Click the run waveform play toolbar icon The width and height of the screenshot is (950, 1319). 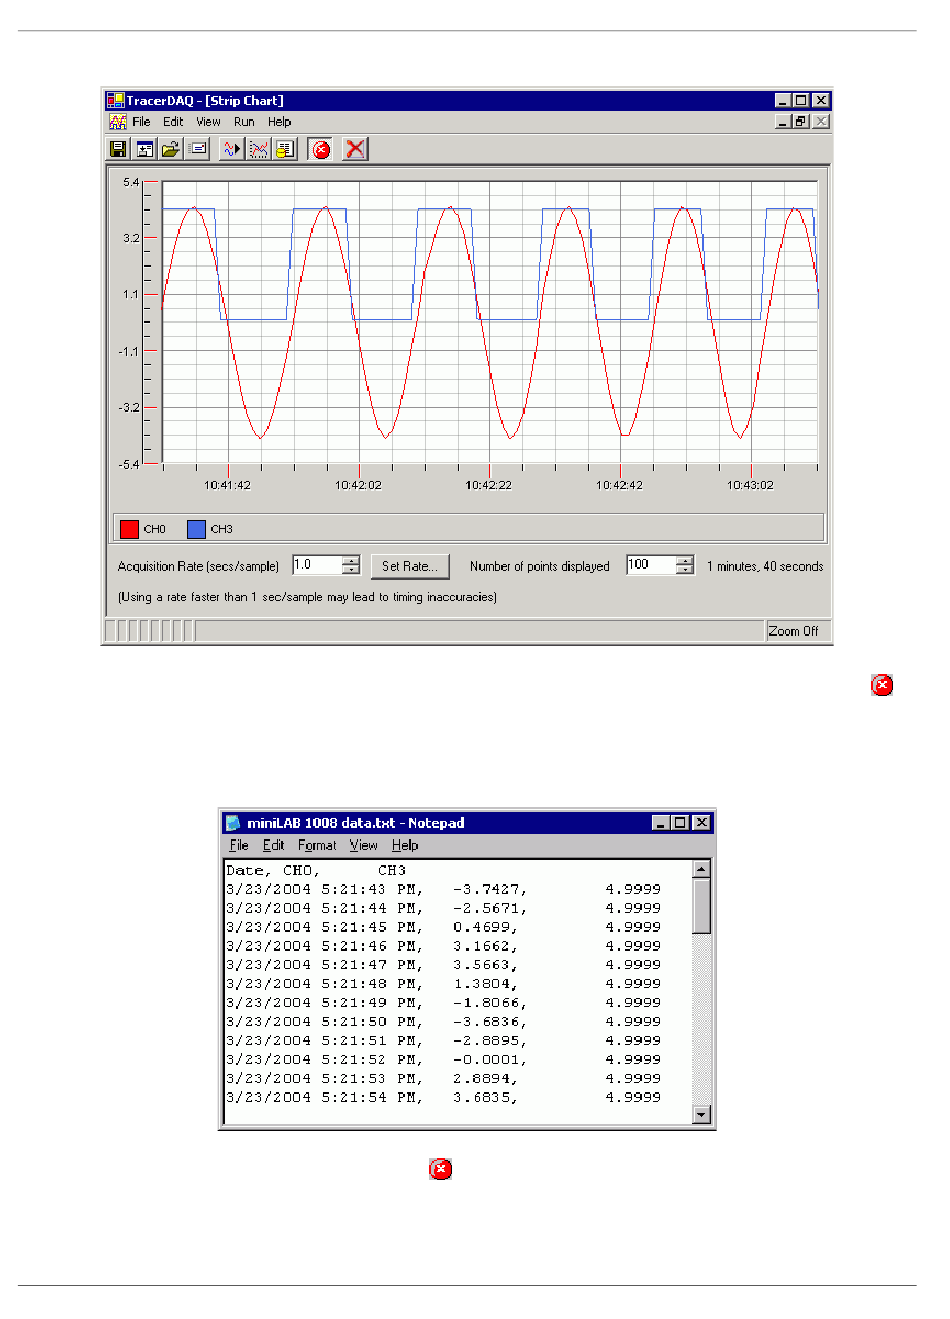click(x=232, y=149)
